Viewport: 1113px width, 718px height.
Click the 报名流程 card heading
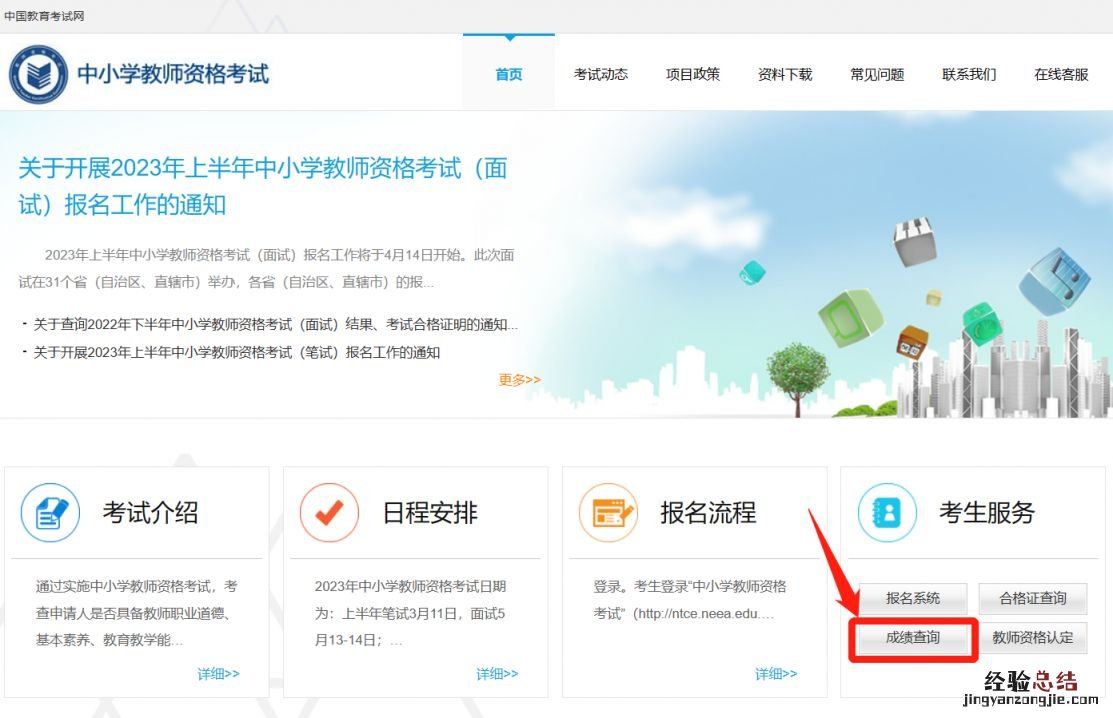point(708,512)
